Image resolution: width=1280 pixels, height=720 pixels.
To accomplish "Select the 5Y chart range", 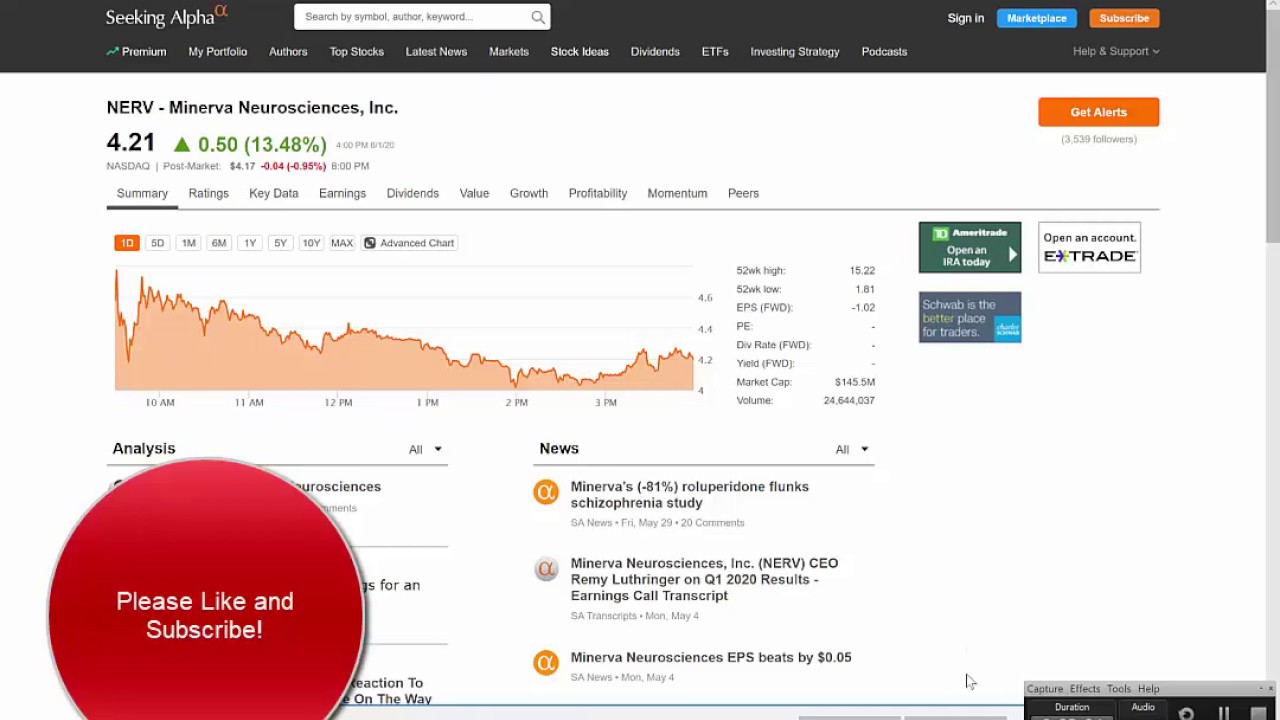I will coord(280,243).
